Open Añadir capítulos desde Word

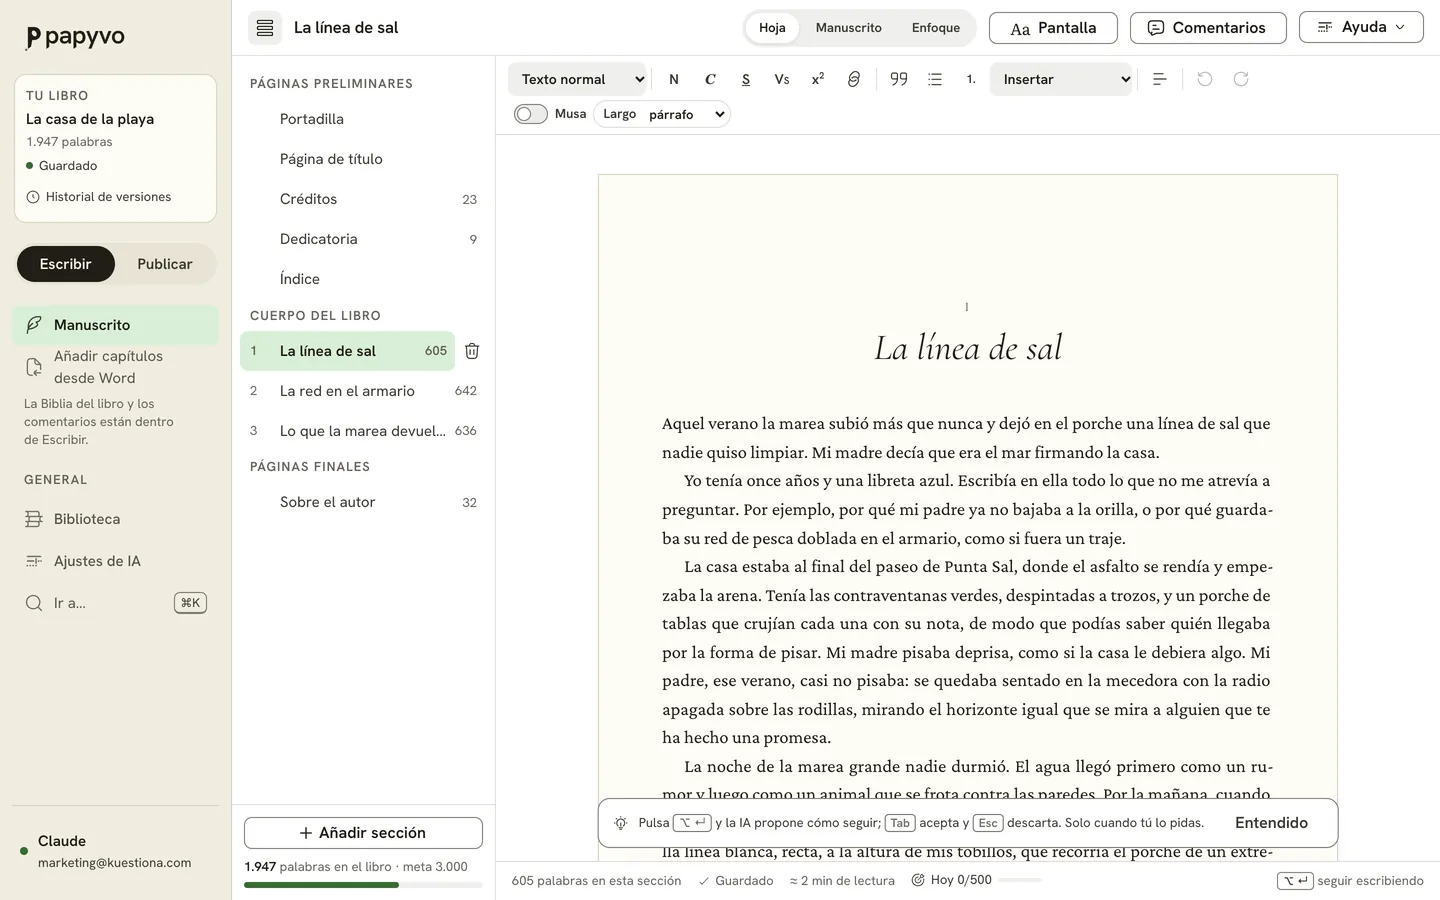click(x=116, y=367)
